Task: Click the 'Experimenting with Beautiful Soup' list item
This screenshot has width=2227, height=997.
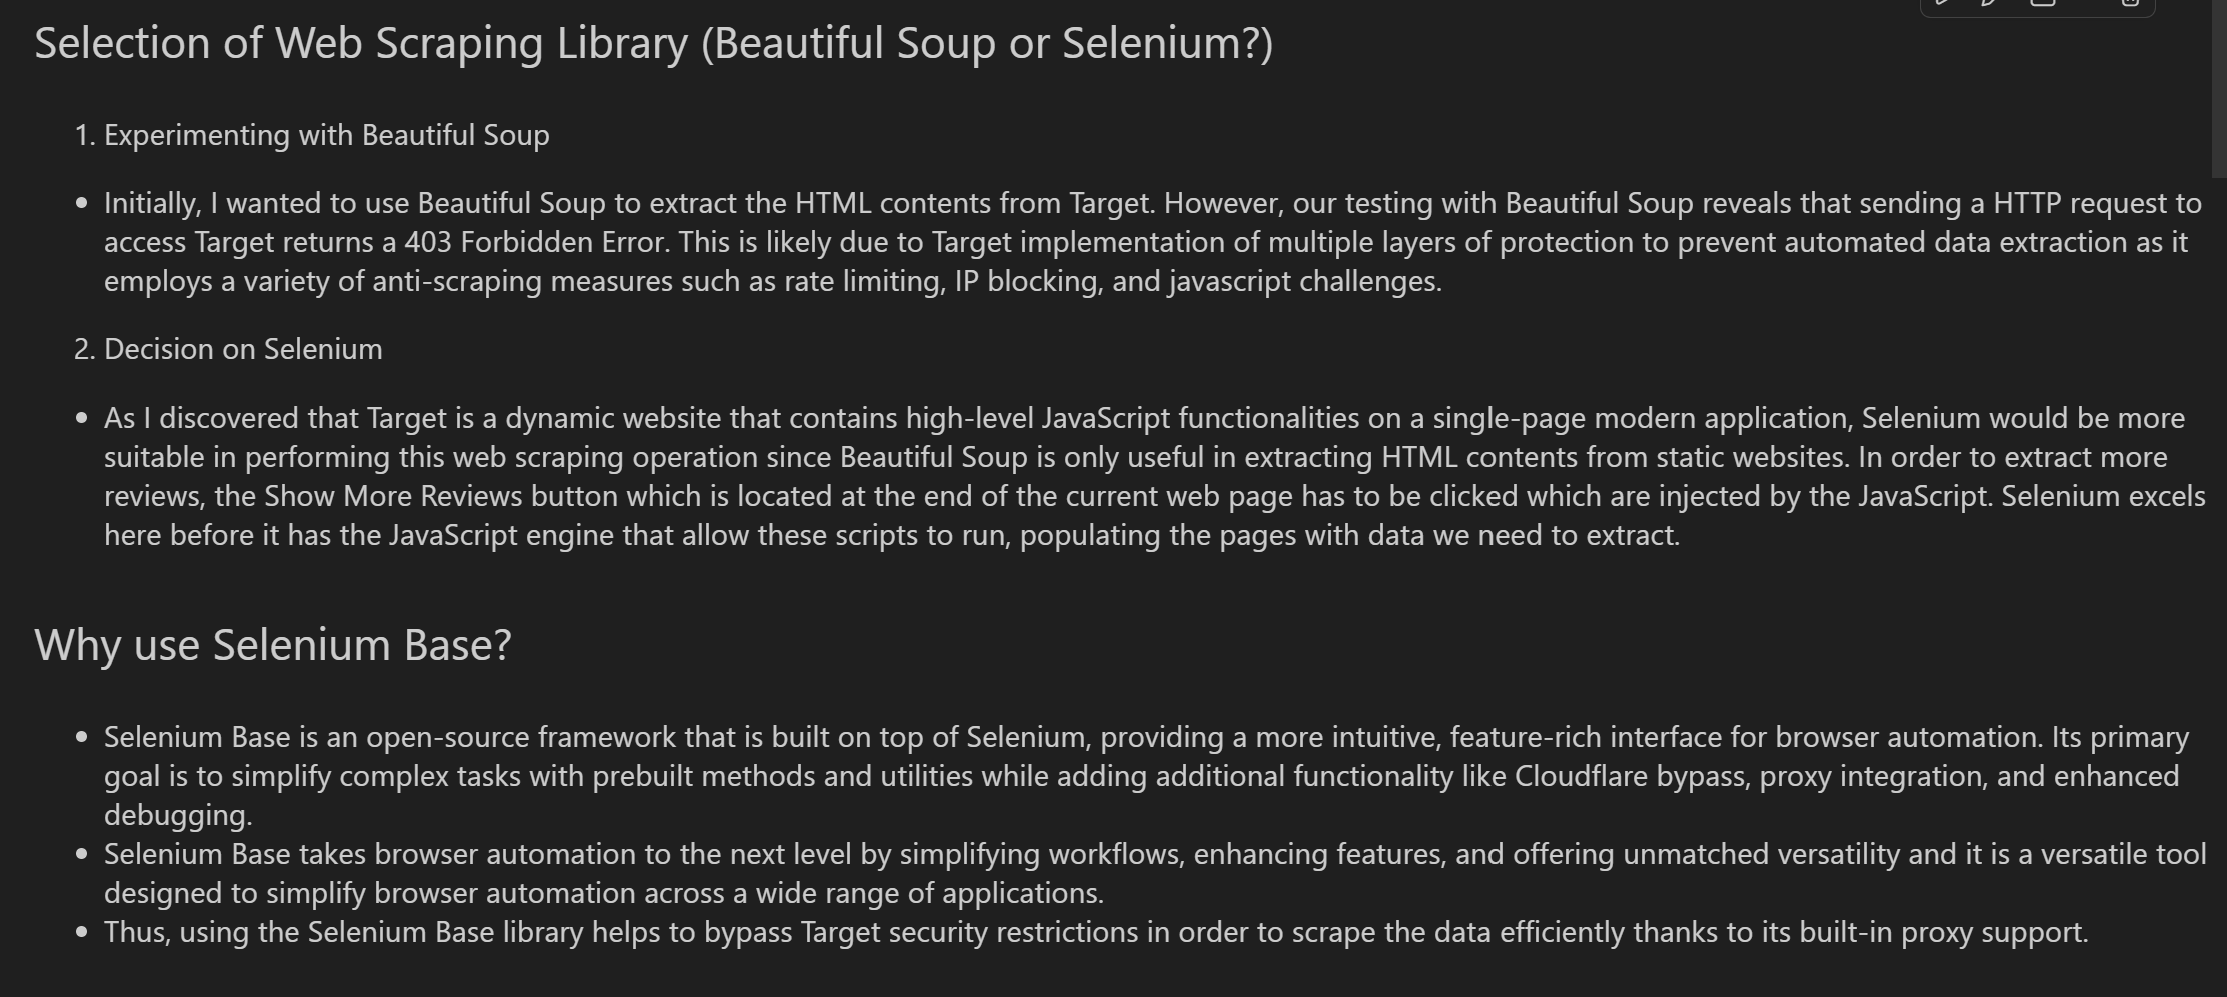Action: coord(326,135)
